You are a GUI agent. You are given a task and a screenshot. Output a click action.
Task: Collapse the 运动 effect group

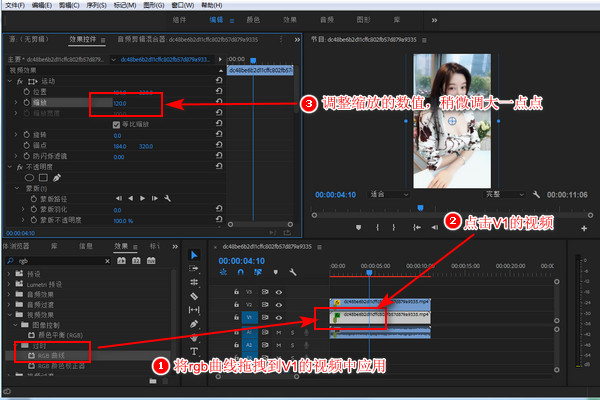pos(10,81)
